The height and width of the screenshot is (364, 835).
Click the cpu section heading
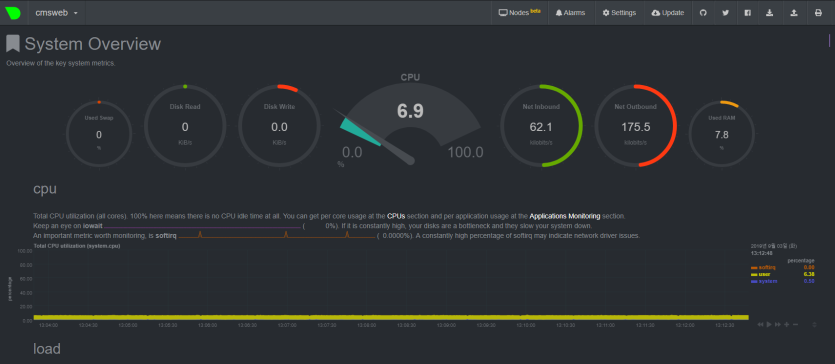pos(45,189)
